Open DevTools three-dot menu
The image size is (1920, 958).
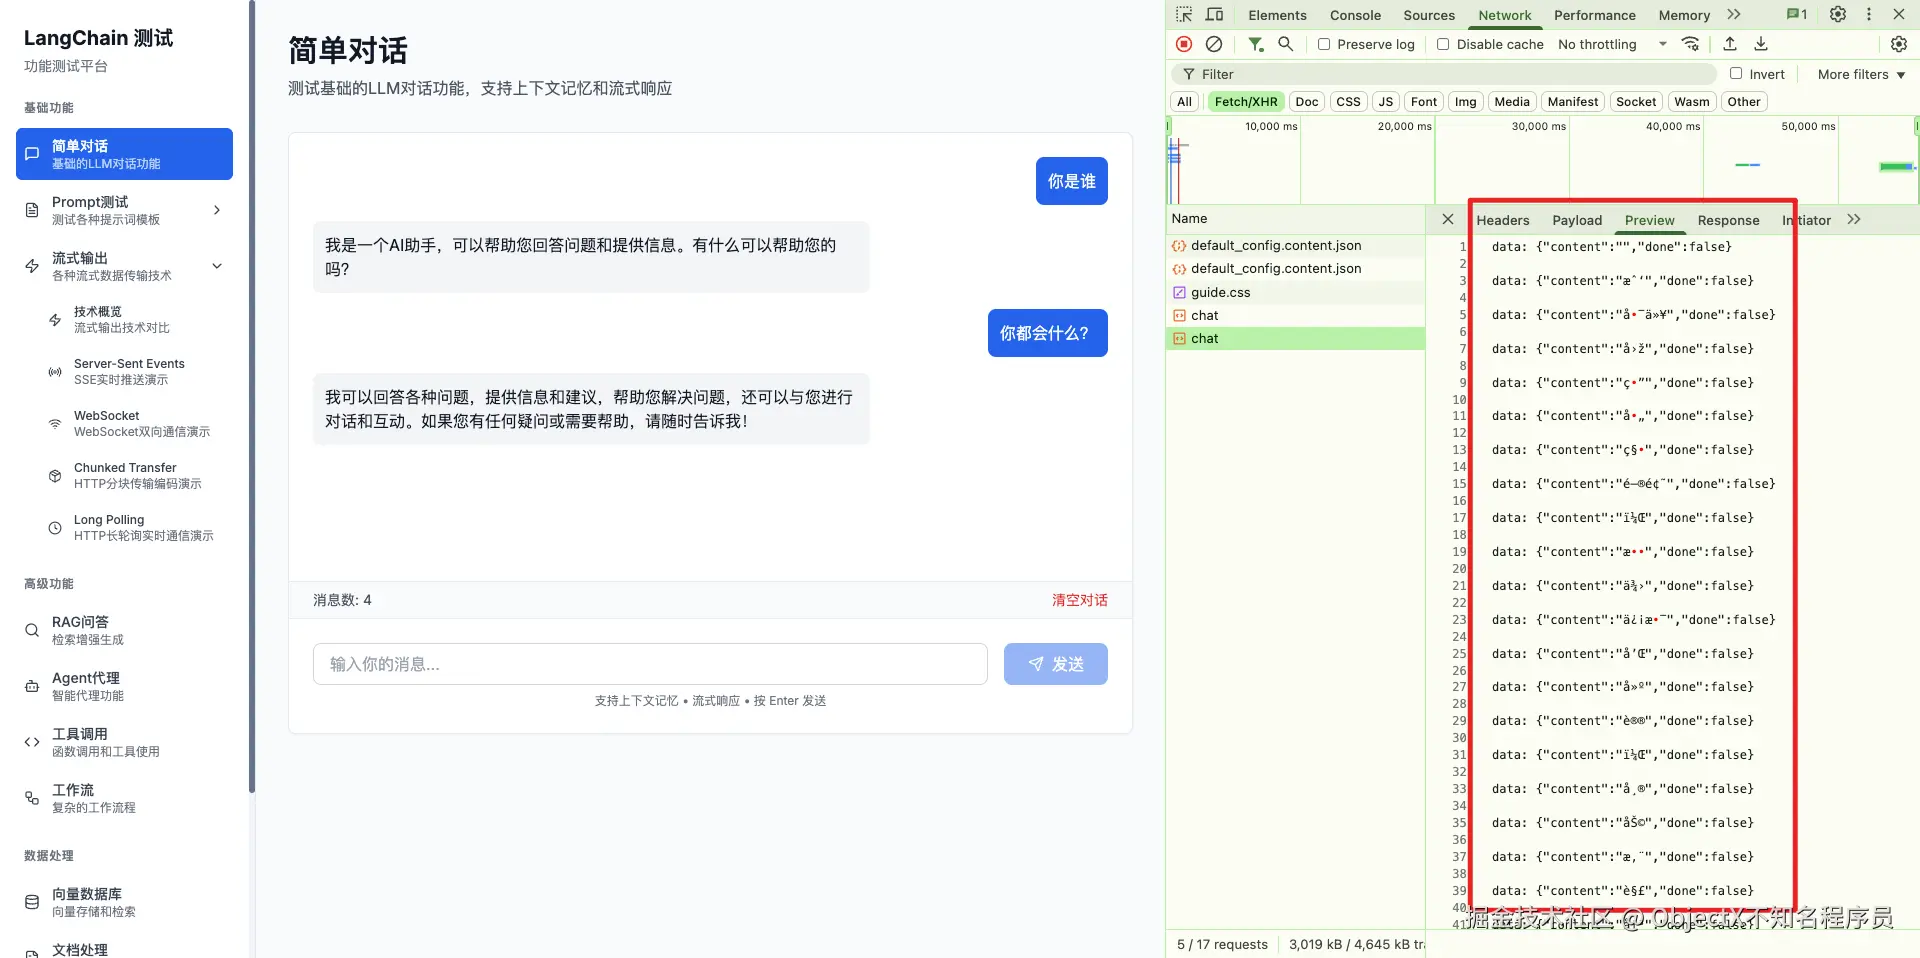pyautogui.click(x=1868, y=14)
